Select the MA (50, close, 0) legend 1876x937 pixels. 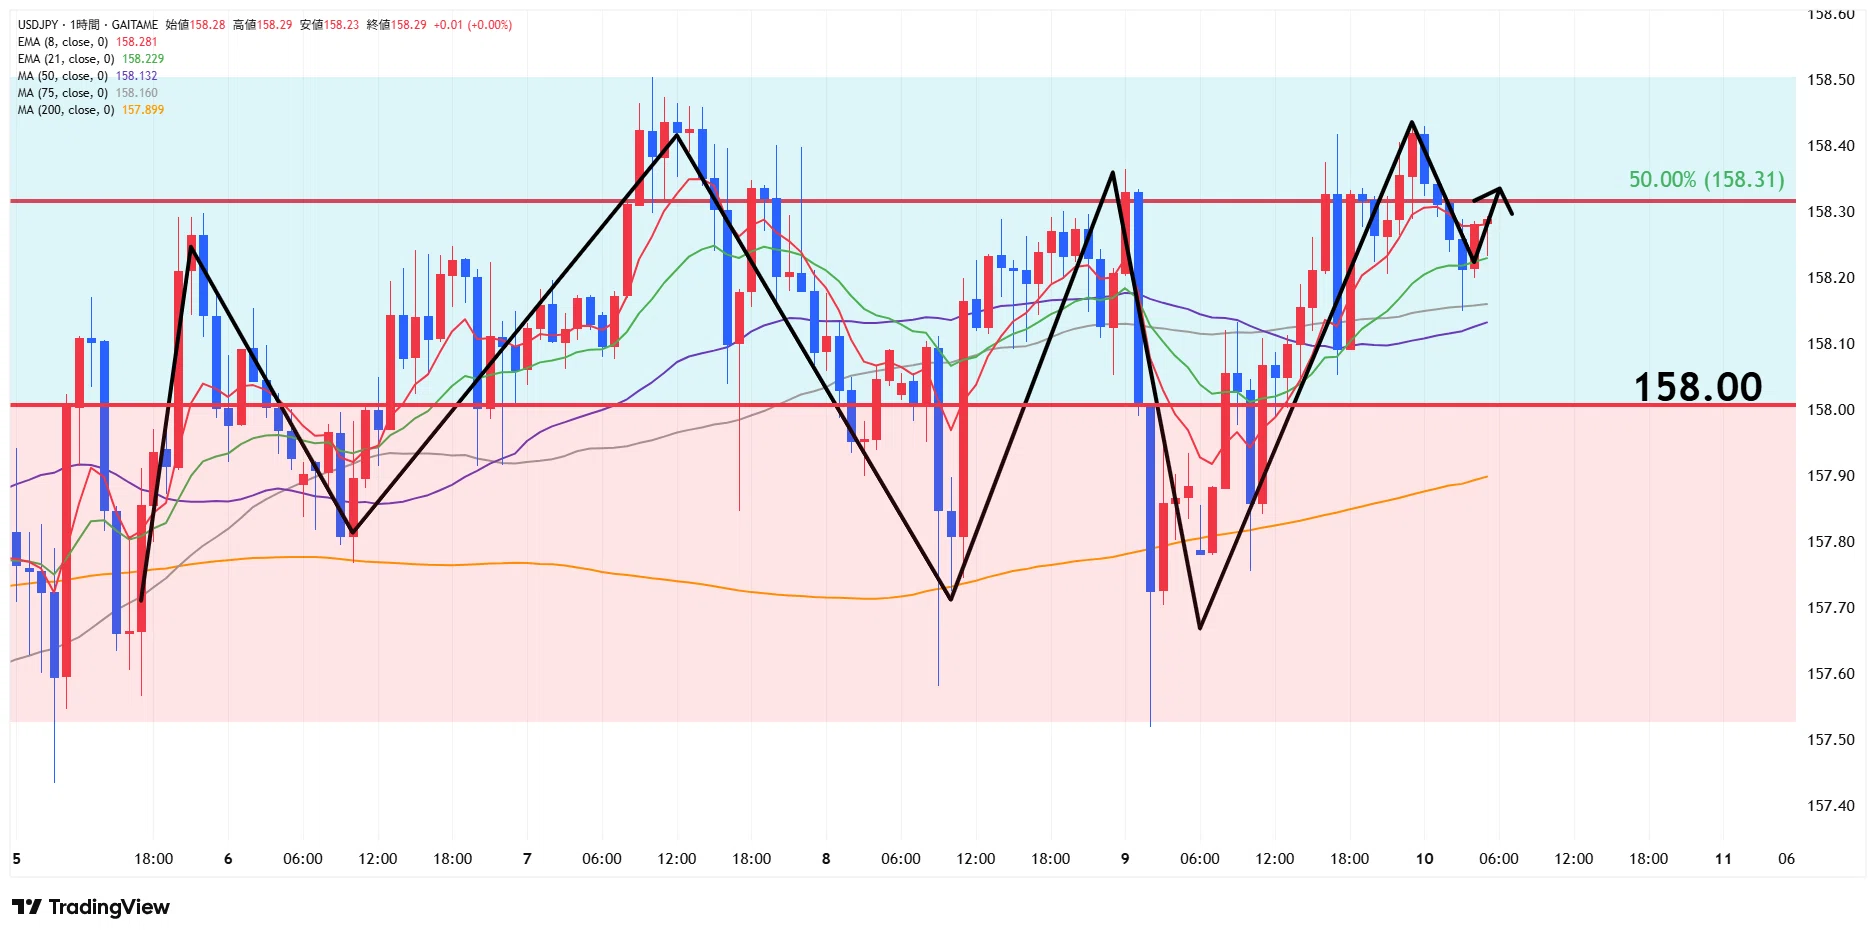(x=63, y=76)
